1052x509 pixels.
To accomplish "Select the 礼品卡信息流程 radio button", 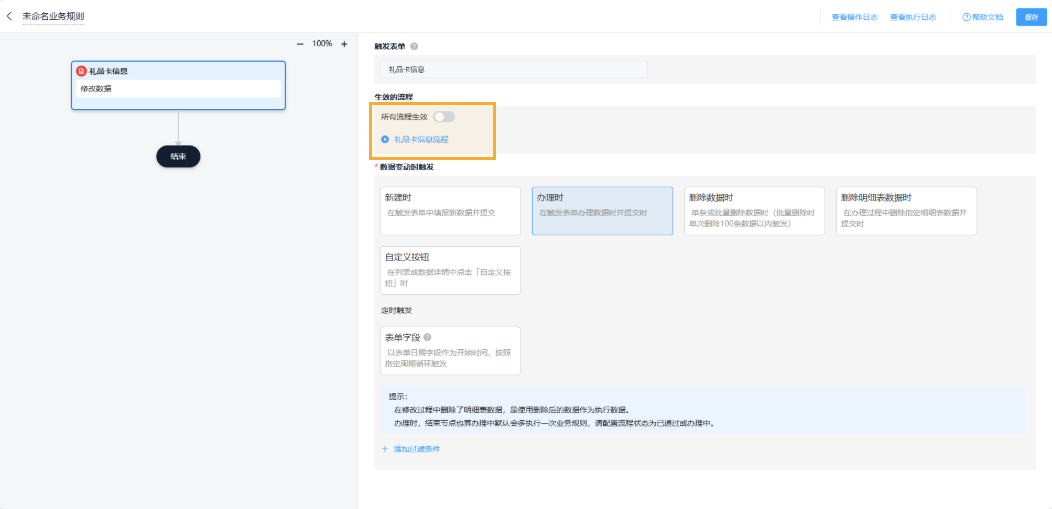I will tap(385, 139).
